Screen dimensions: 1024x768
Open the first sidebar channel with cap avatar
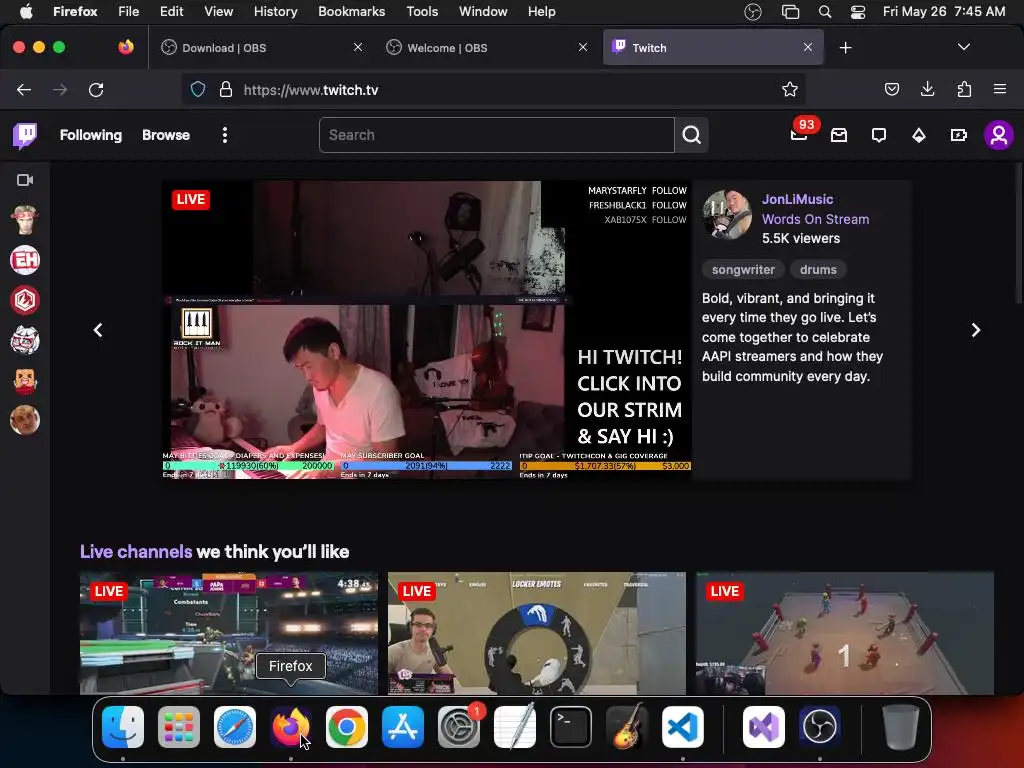[x=25, y=220]
